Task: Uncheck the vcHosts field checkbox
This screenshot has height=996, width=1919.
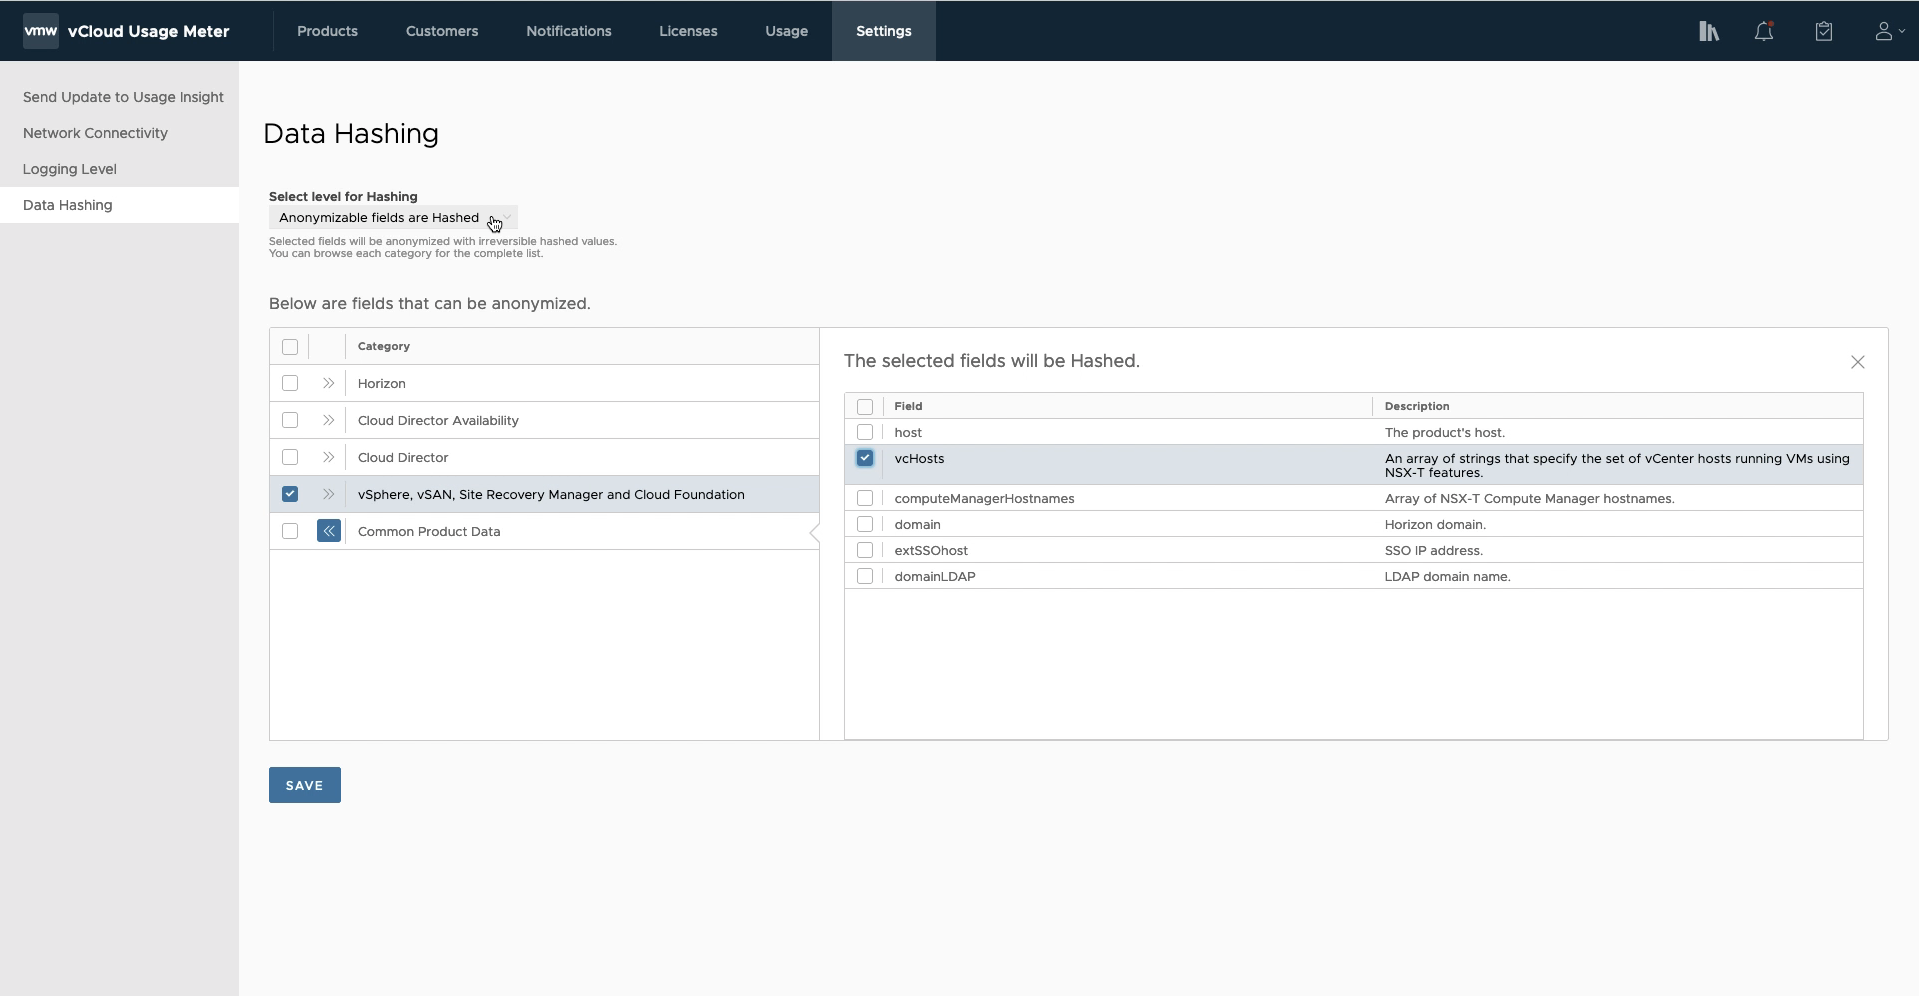Action: coord(865,458)
